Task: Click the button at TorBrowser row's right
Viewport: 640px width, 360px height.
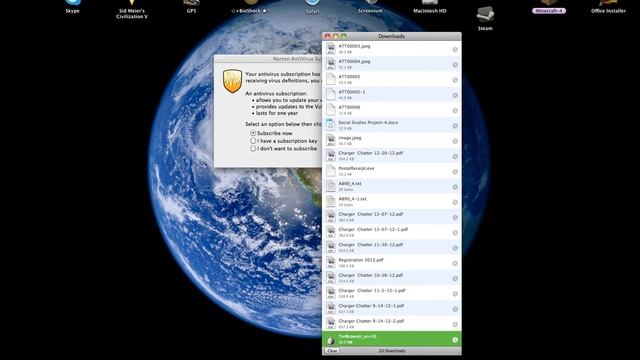Action: (455, 340)
